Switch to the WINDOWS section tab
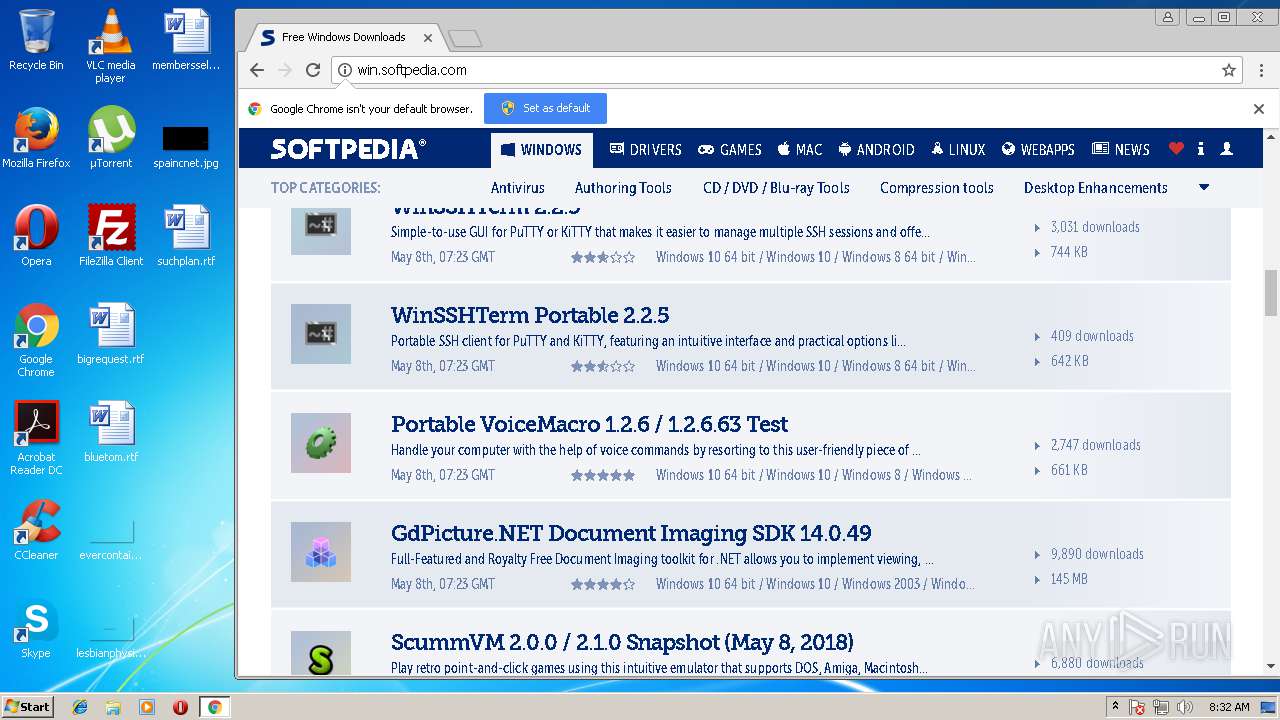Viewport: 1280px width, 720px height. (x=541, y=150)
